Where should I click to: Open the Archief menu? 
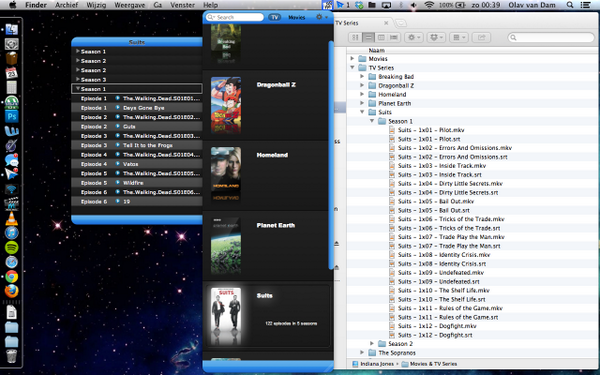point(66,5)
